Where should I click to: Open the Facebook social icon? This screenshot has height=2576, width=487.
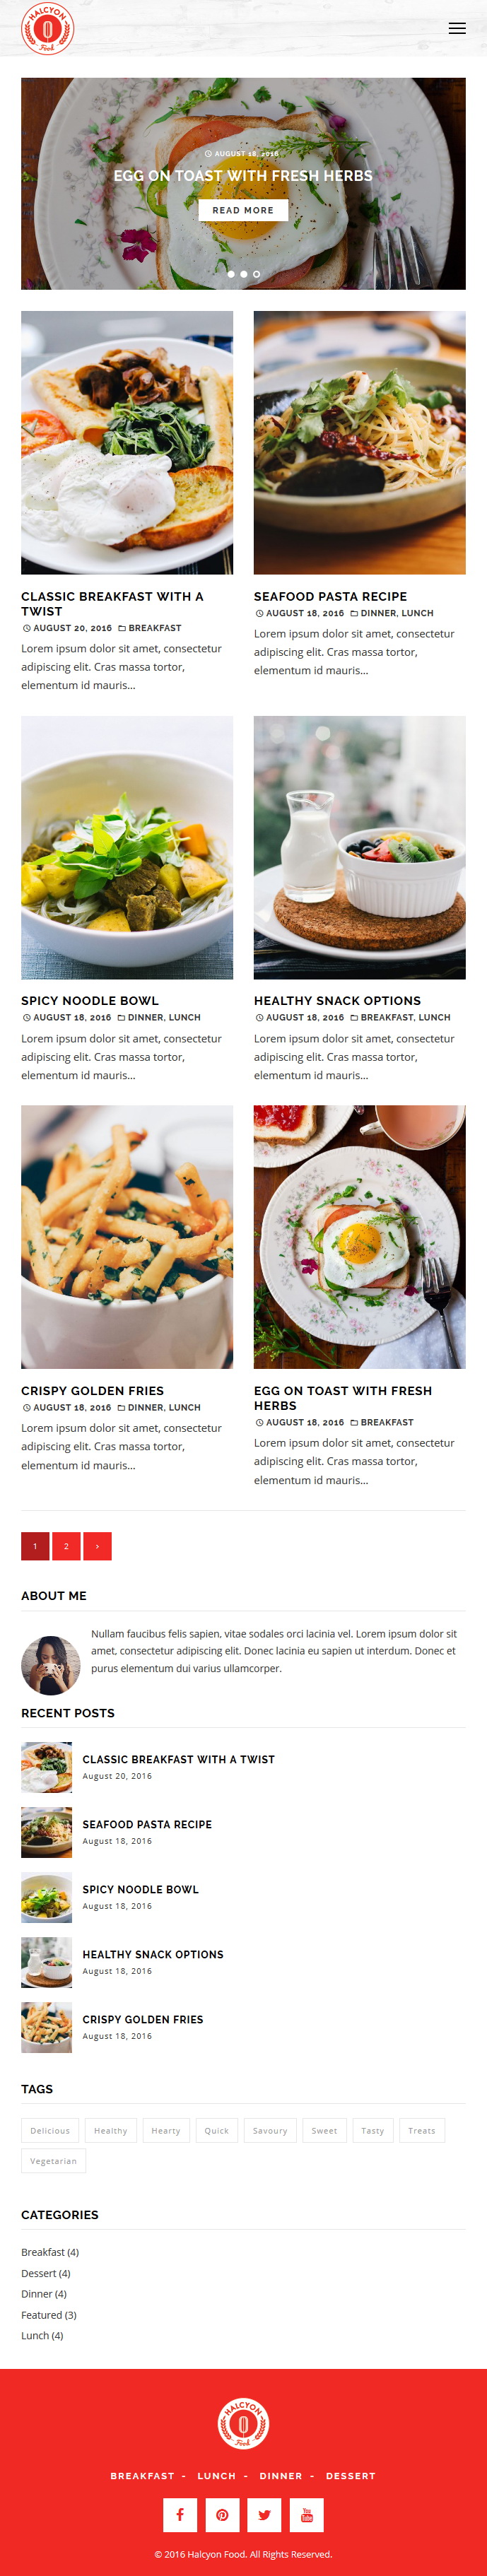(x=180, y=2514)
